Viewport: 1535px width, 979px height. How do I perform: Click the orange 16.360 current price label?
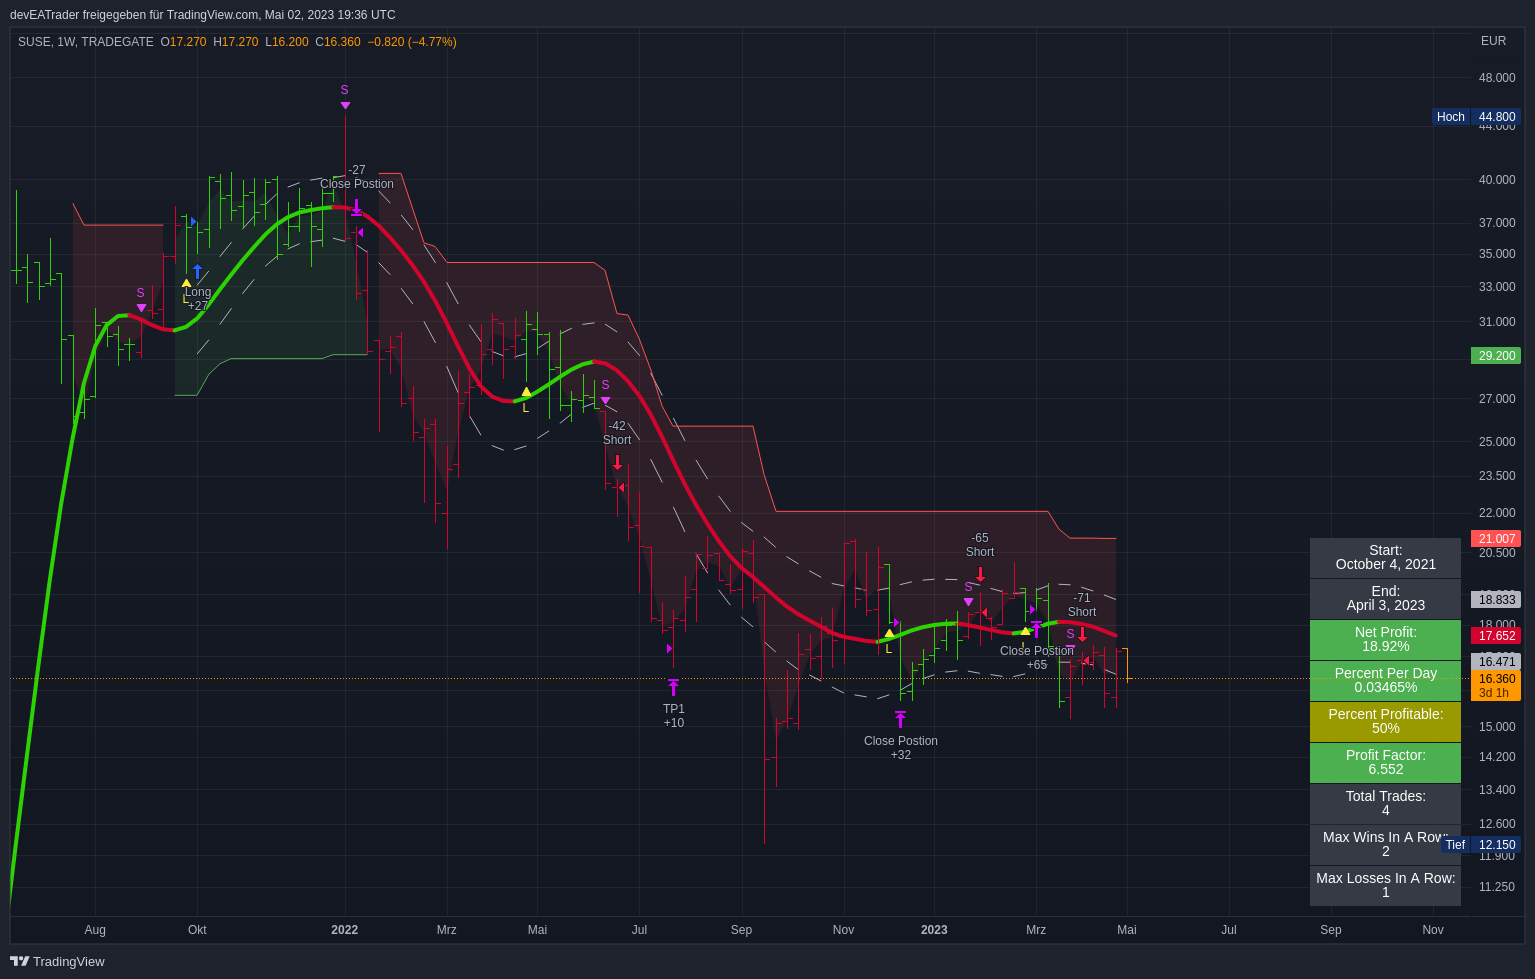click(x=1496, y=679)
